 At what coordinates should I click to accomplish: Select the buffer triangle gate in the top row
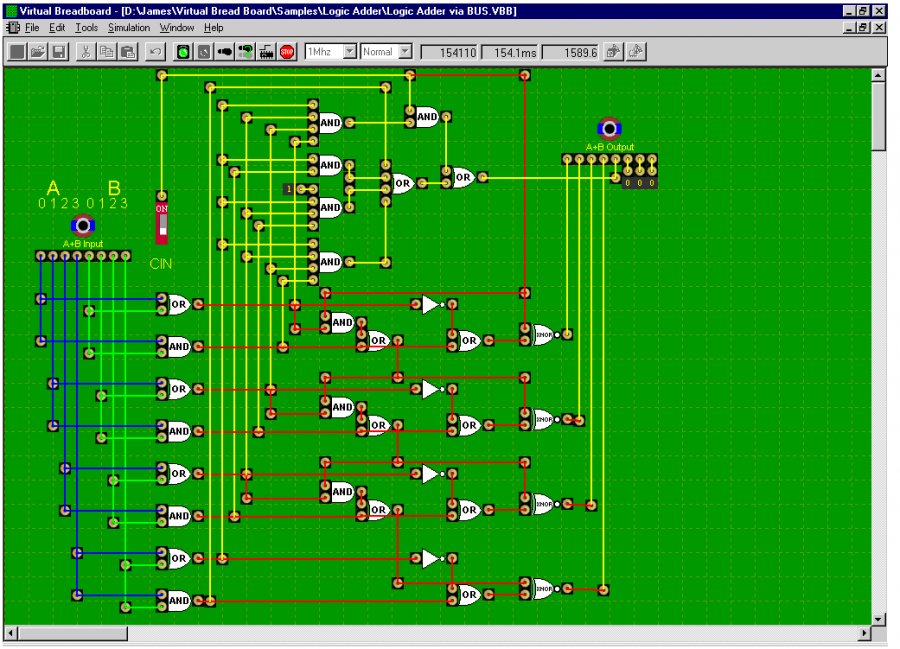(430, 305)
